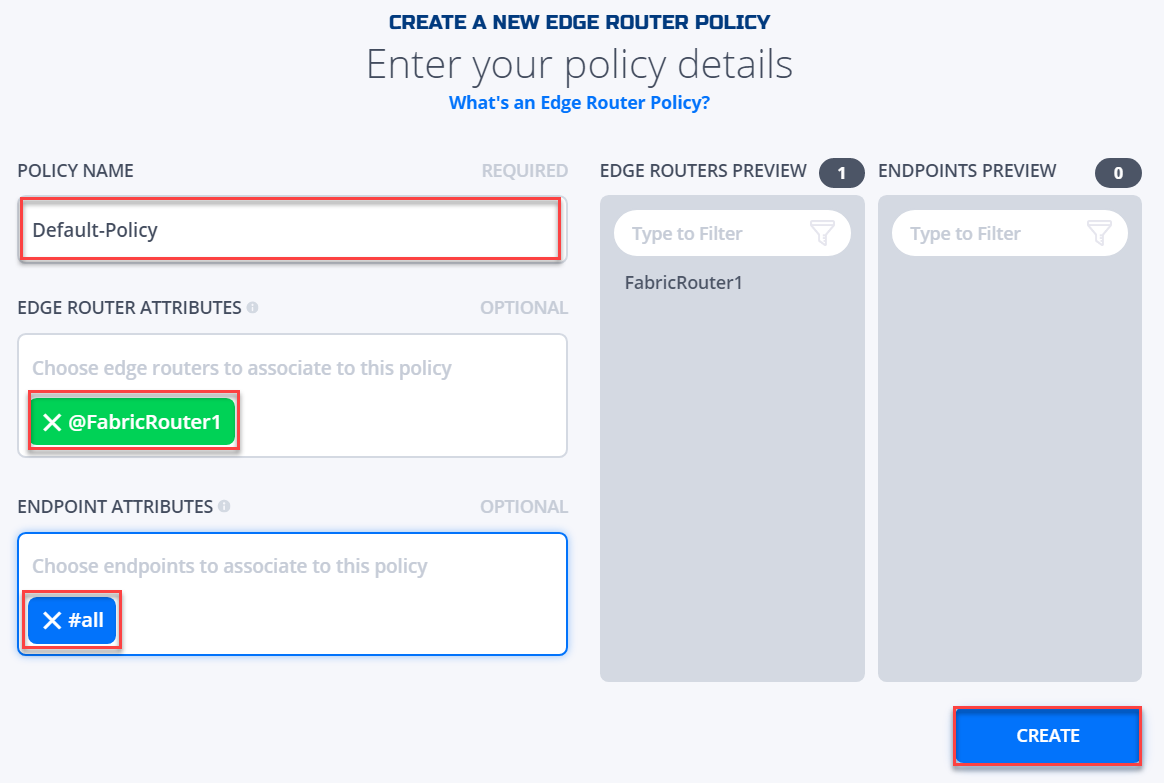The image size is (1164, 783).
Task: Open the What's an Edge Router Policy link
Action: pyautogui.click(x=579, y=102)
